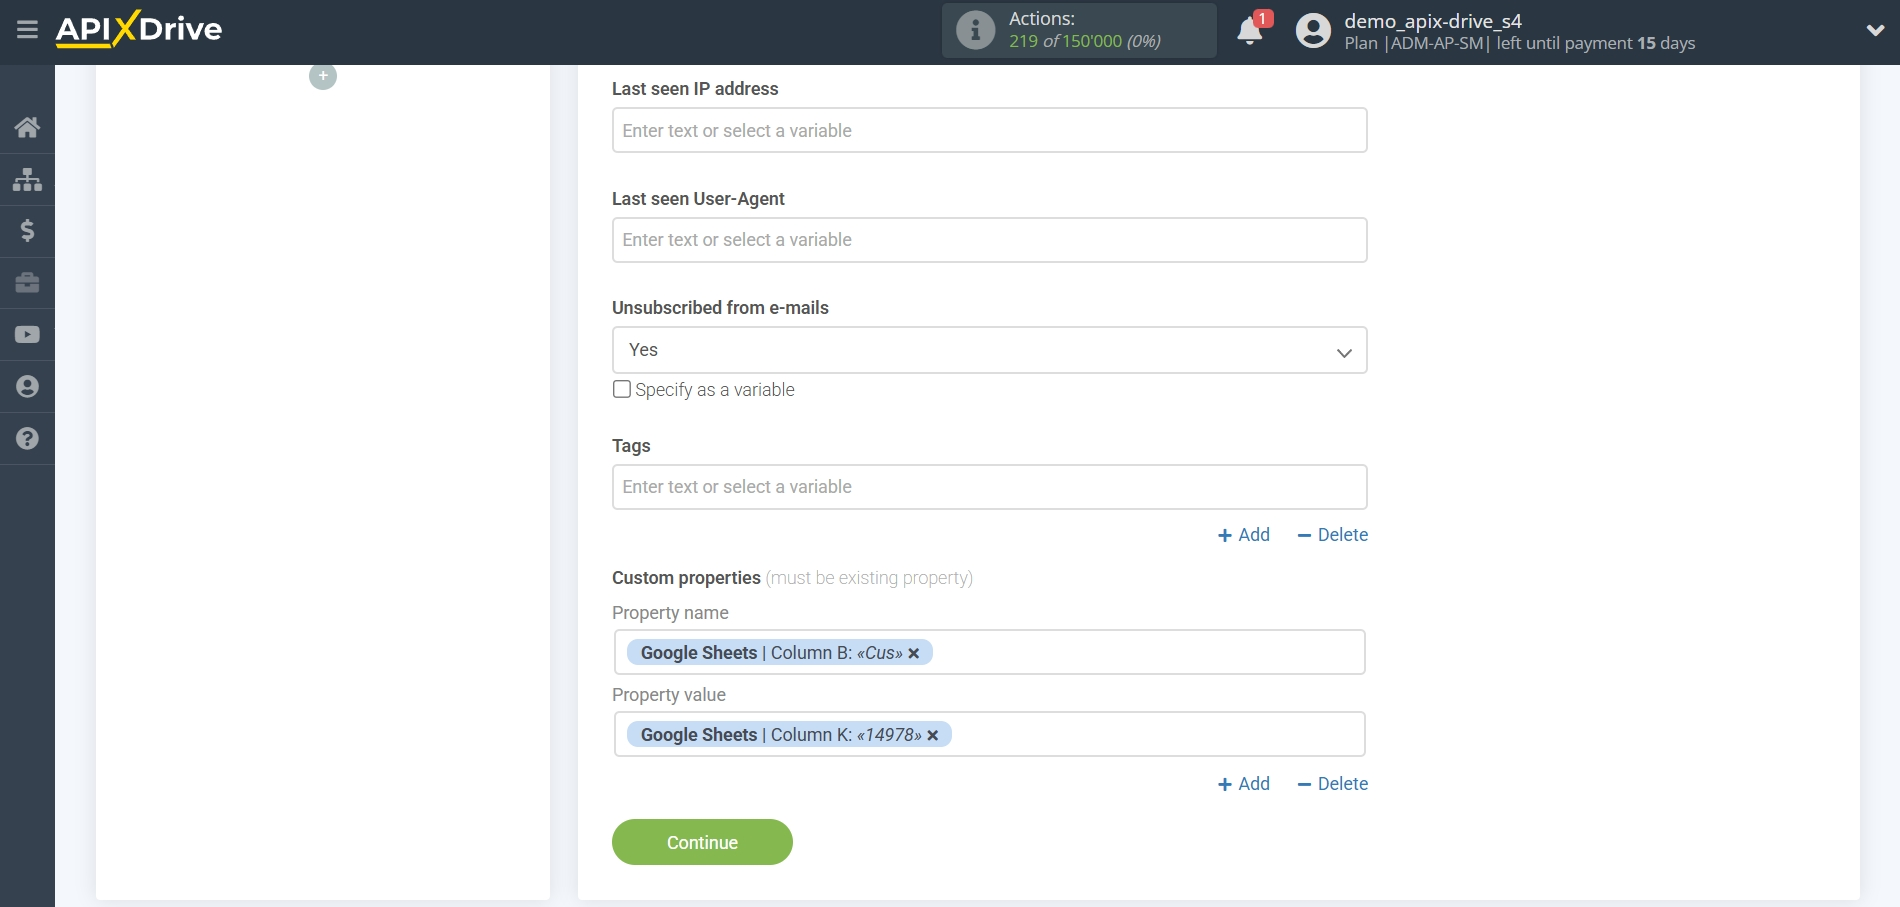The width and height of the screenshot is (1900, 907).
Task: Select the connections hierarchy icon in sidebar
Action: tap(27, 179)
